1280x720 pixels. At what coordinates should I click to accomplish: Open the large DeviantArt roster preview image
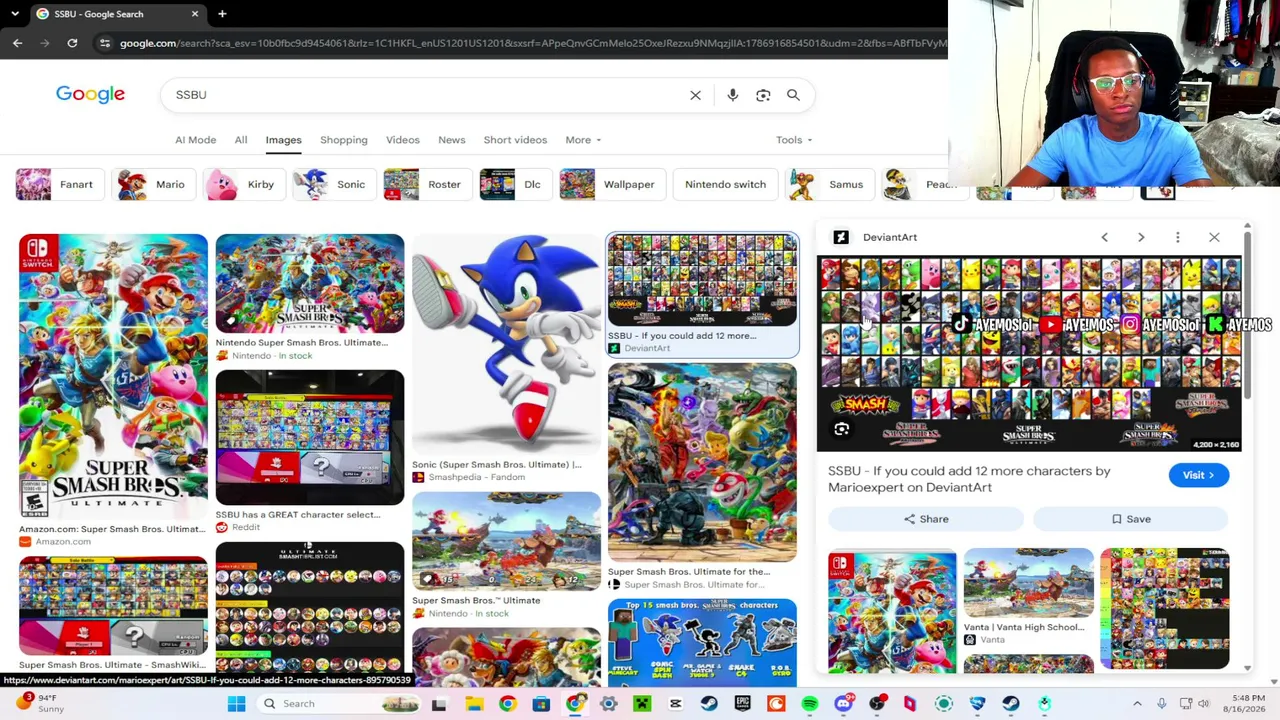click(x=1029, y=353)
